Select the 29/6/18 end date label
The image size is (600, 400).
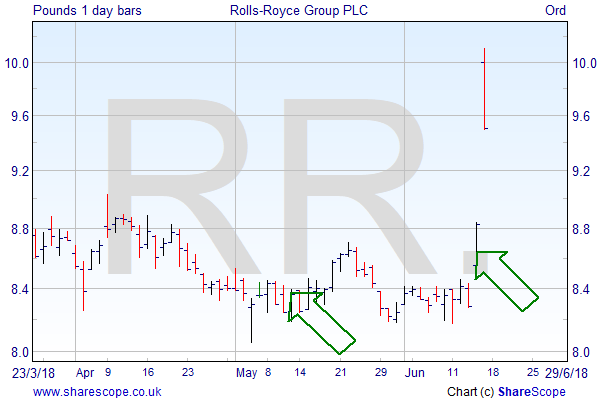pos(566,373)
